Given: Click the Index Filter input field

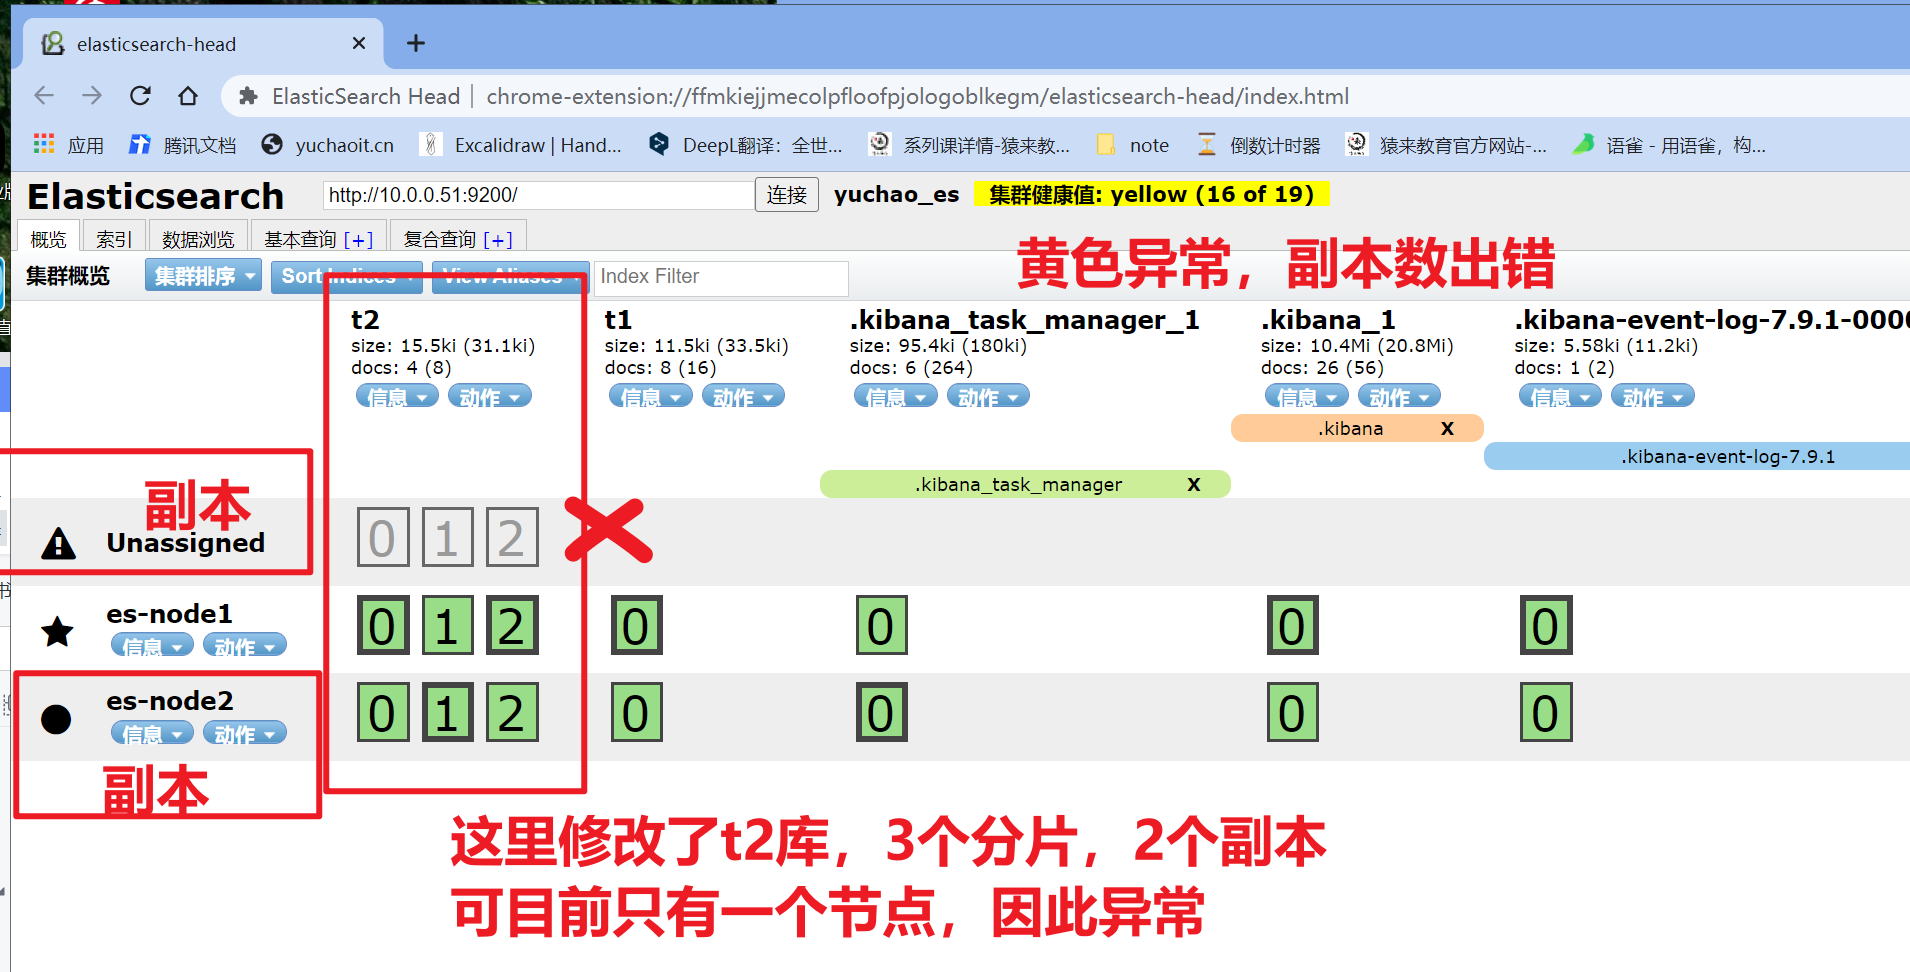Looking at the screenshot, I should pyautogui.click(x=720, y=277).
